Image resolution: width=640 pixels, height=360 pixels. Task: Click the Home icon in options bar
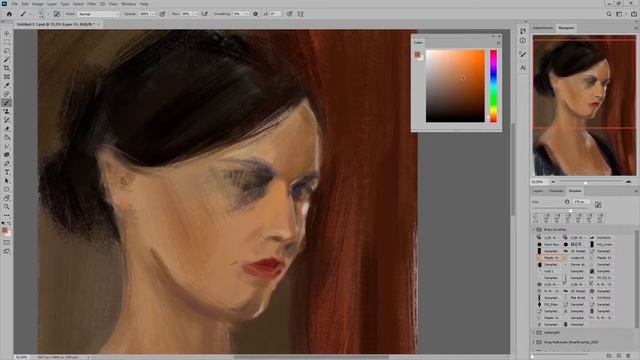coord(9,14)
